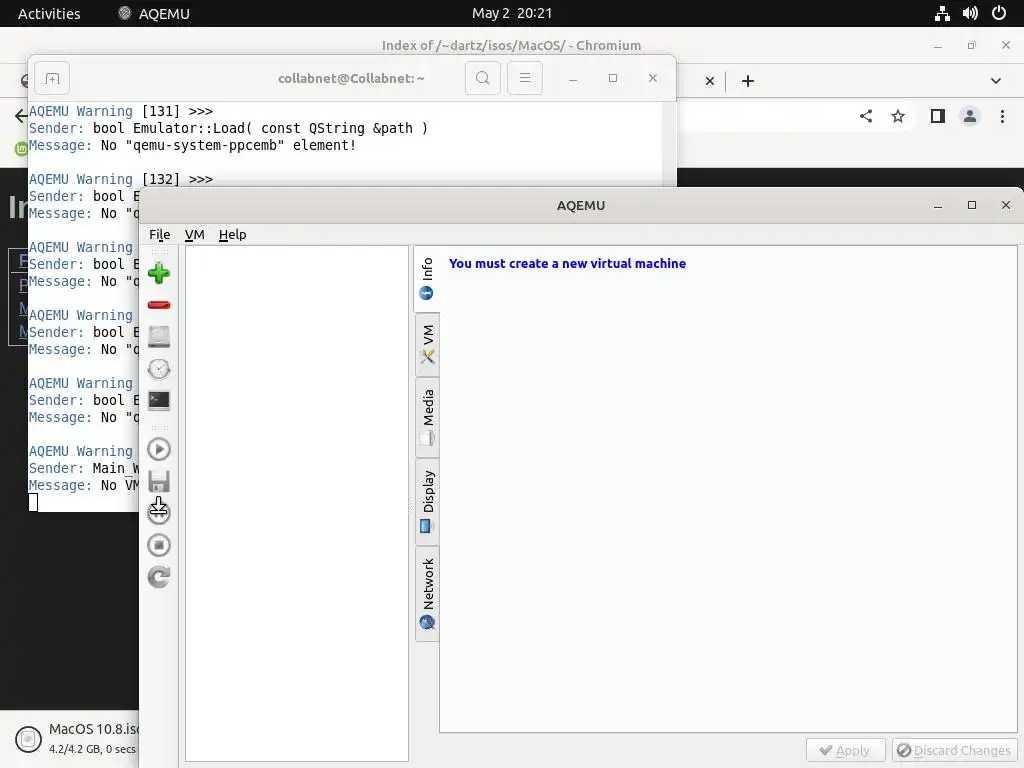Click the Chromium back arrow

20,116
